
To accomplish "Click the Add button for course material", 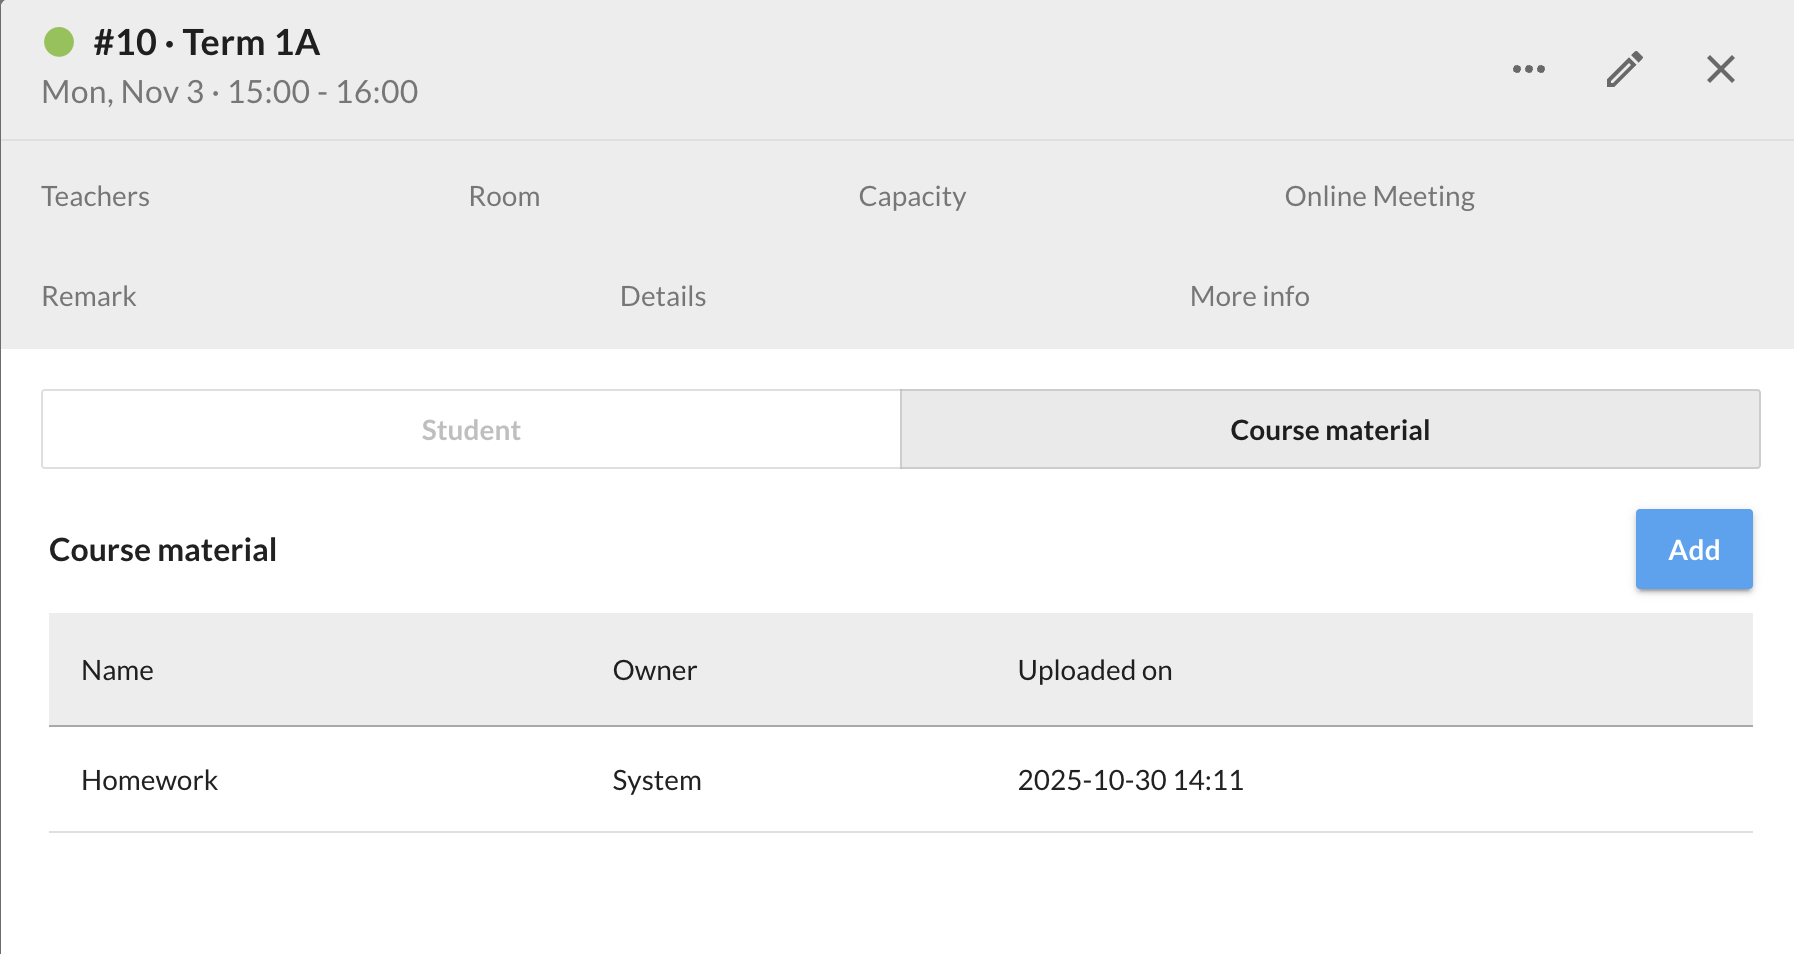I will (1693, 549).
